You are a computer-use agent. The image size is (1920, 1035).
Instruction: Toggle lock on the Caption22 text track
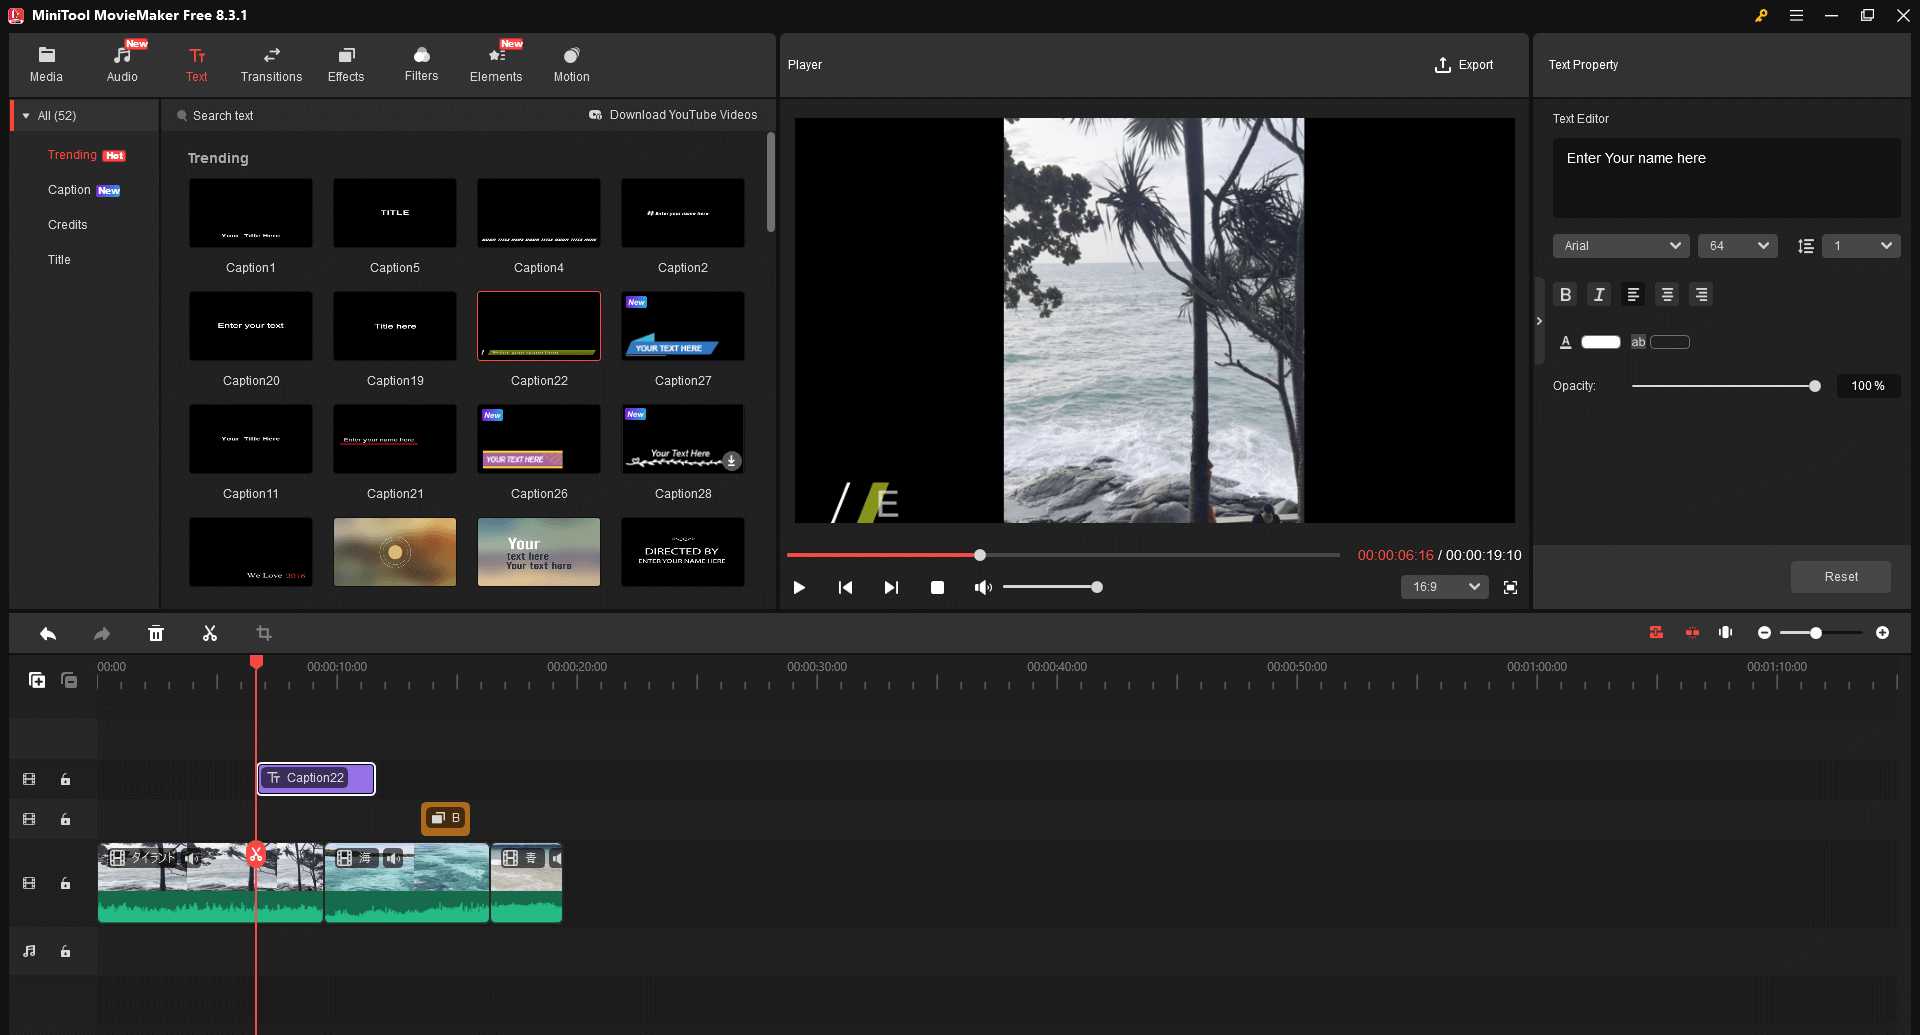pos(65,779)
